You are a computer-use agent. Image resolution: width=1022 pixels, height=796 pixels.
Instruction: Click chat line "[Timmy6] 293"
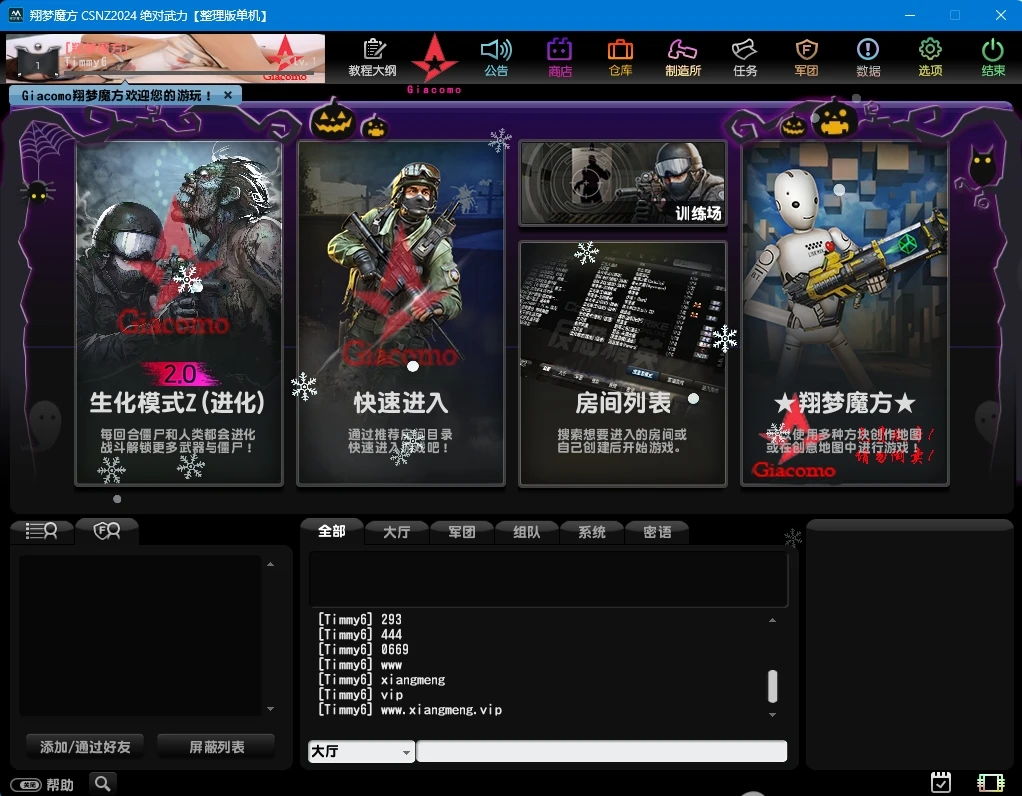(360, 619)
